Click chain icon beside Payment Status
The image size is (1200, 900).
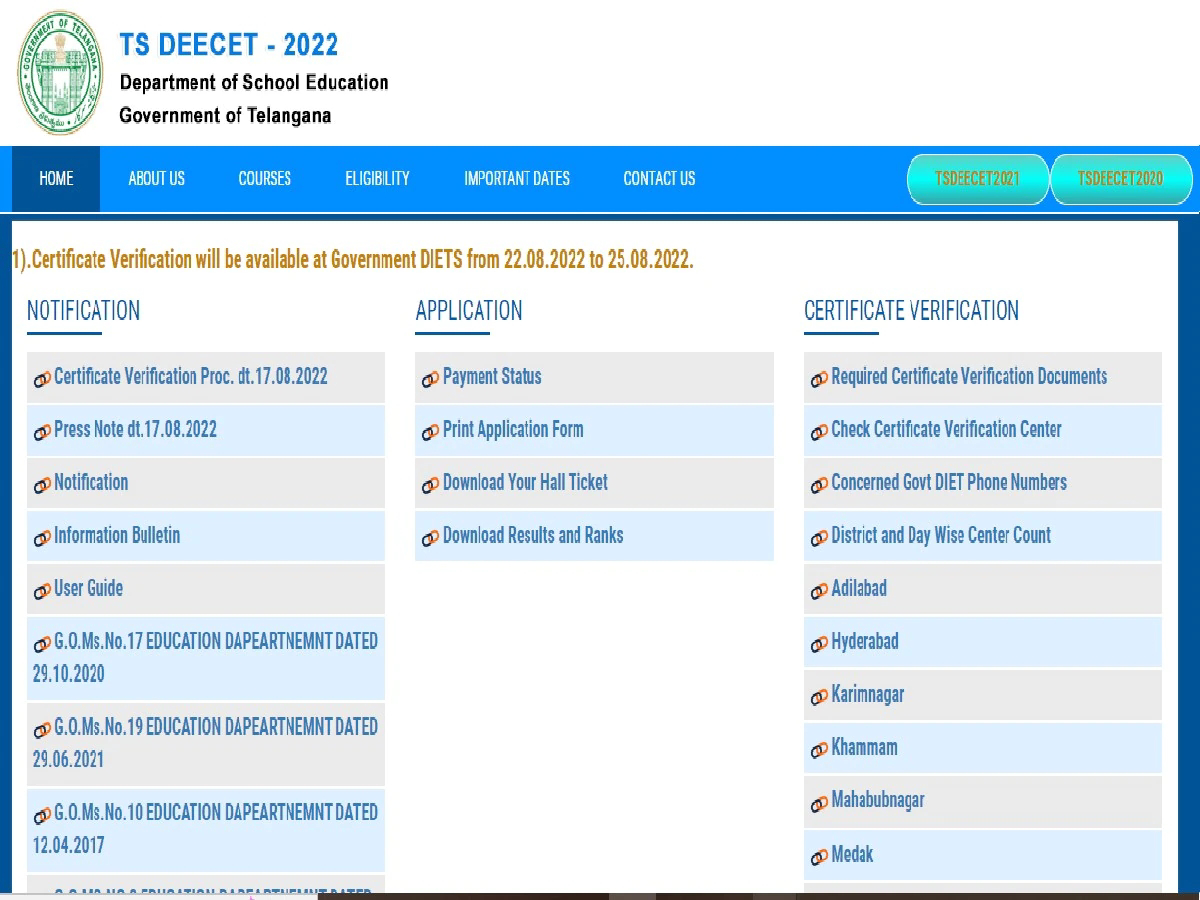point(430,379)
